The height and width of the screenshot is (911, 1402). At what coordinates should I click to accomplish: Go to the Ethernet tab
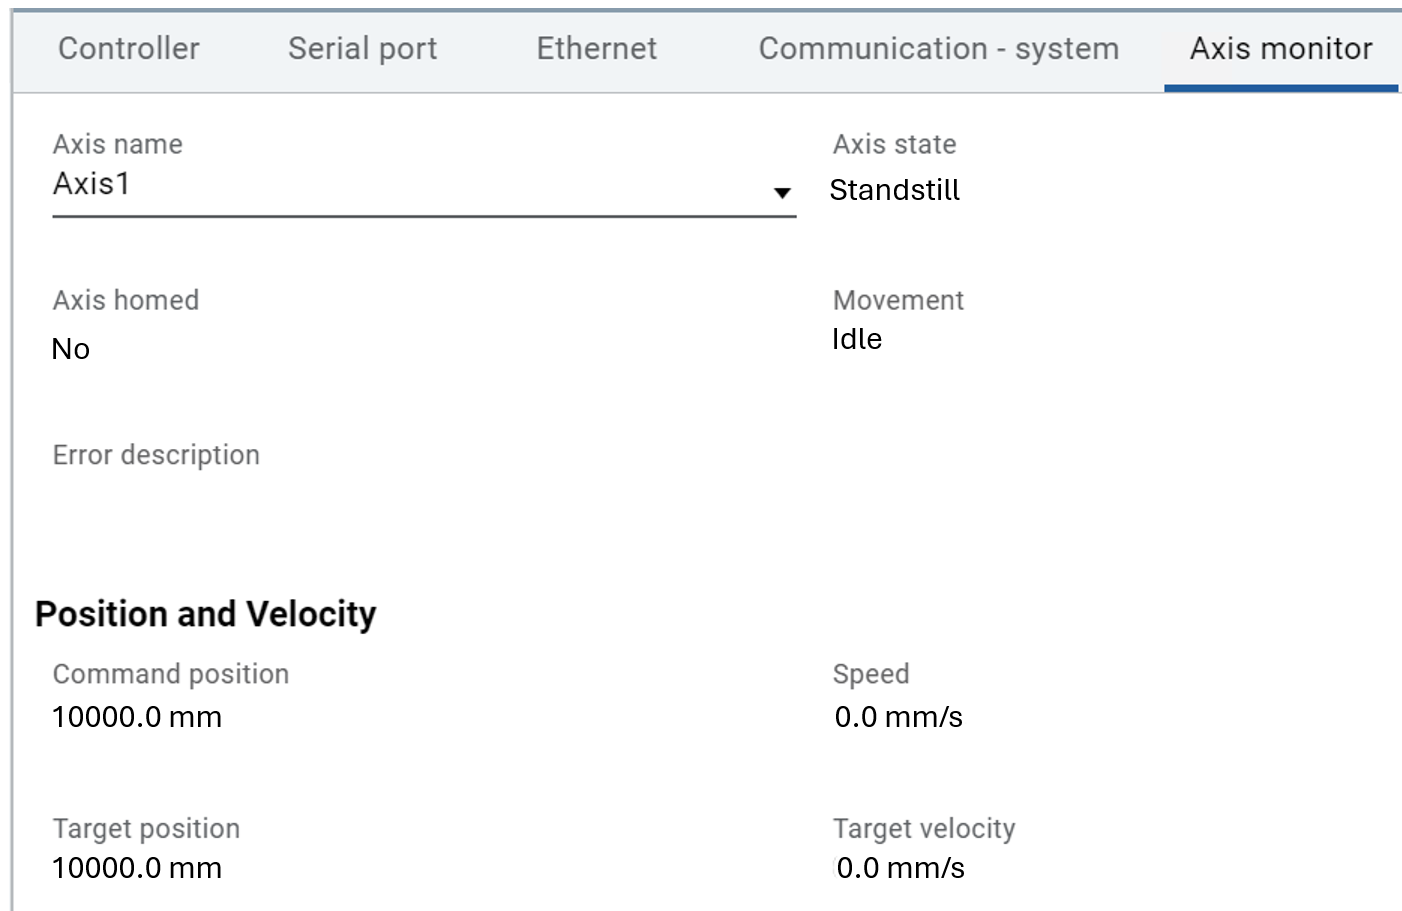(x=596, y=48)
